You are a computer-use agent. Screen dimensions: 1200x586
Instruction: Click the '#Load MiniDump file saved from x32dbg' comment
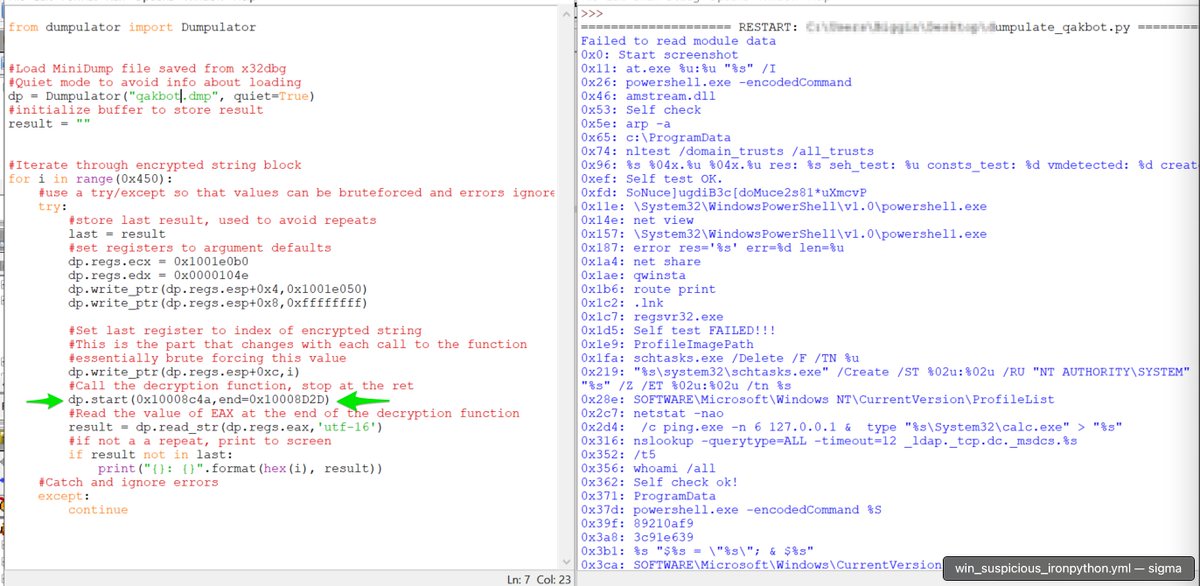146,68
